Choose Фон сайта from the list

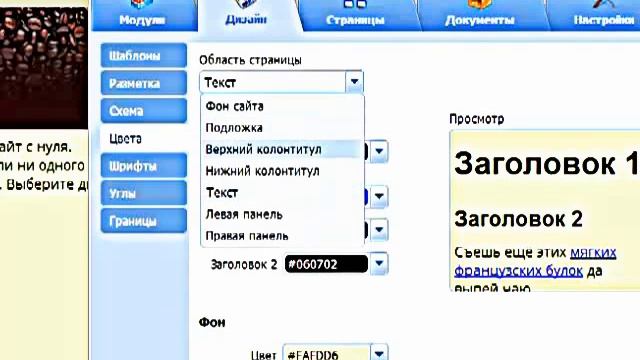point(282,107)
